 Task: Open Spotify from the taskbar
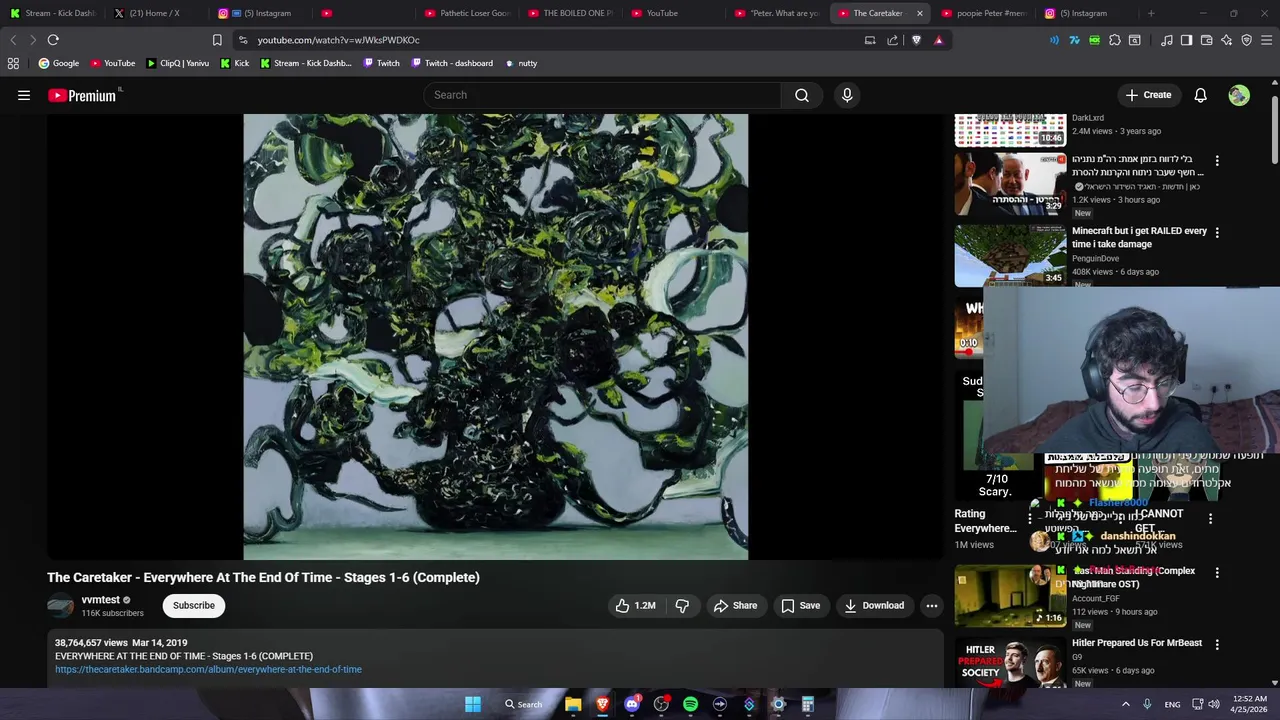click(690, 704)
